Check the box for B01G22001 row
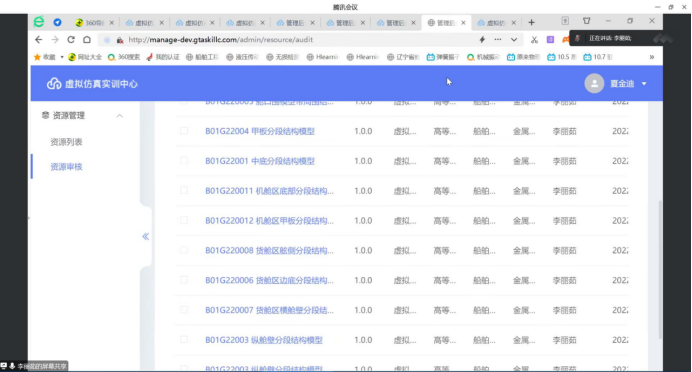The height and width of the screenshot is (372, 692). pos(184,161)
